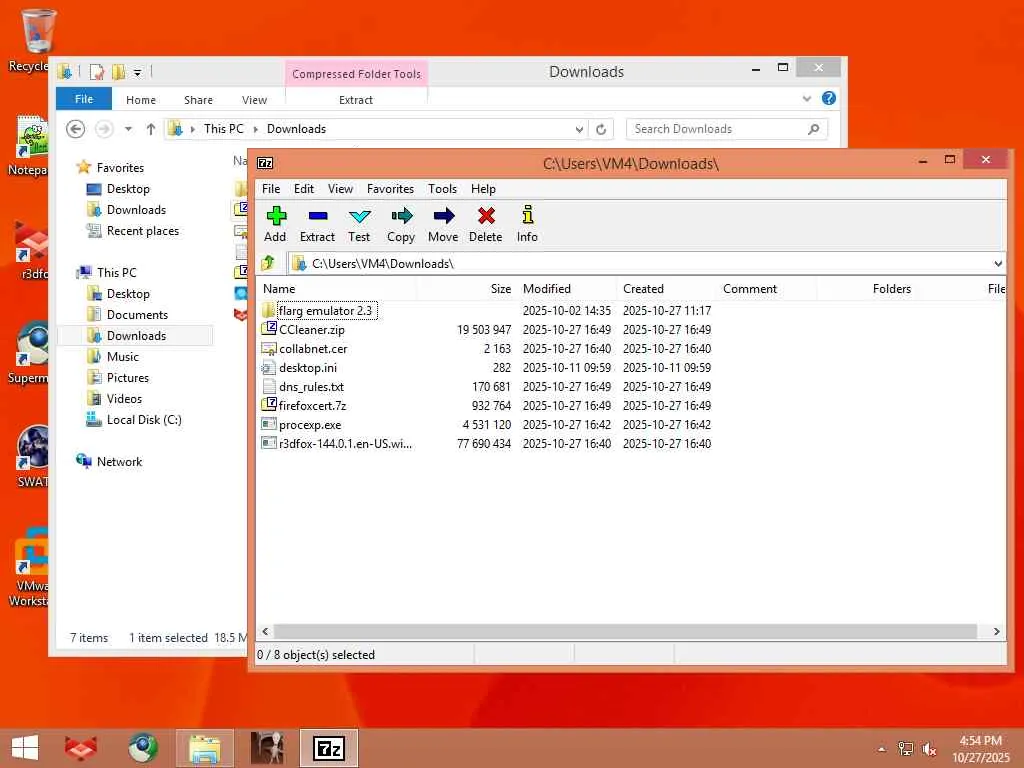Screen dimensions: 1024x768
Task: Click the 7-Zip taskbar button
Action: click(329, 748)
